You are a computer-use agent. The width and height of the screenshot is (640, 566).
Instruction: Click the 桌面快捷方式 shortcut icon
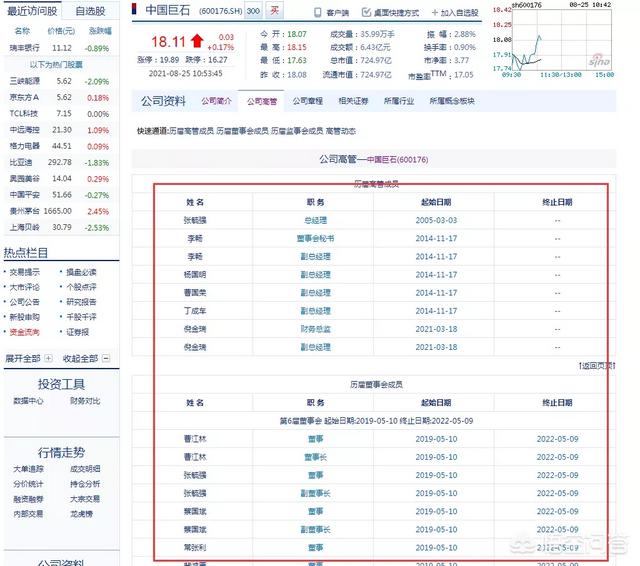(366, 12)
